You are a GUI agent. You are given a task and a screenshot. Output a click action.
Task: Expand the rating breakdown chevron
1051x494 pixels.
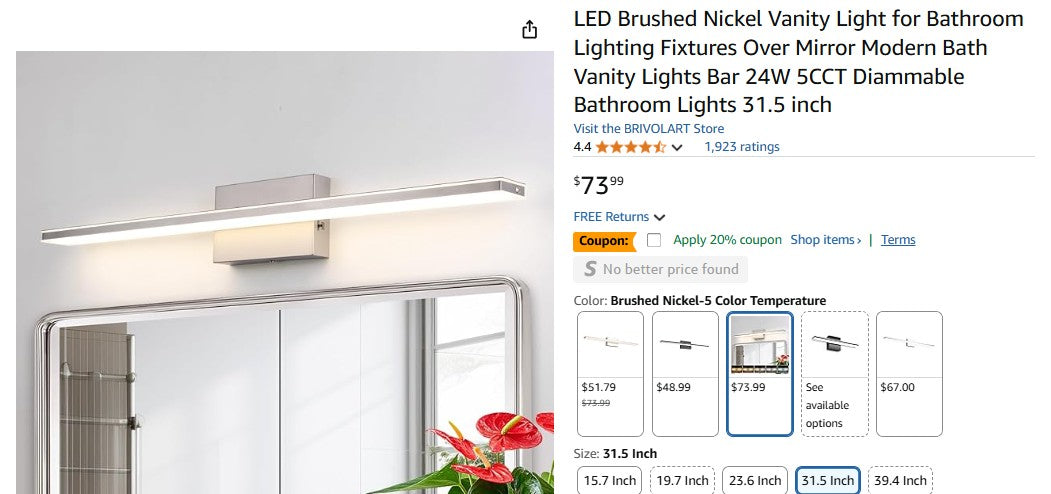pyautogui.click(x=677, y=148)
